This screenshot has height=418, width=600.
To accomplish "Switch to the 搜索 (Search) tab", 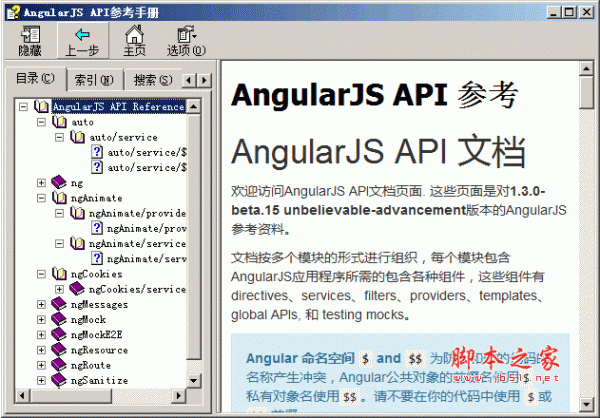I will tap(153, 80).
